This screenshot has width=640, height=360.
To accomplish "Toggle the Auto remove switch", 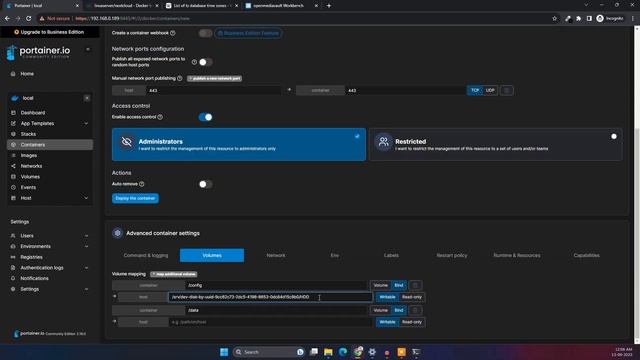I will tap(205, 184).
